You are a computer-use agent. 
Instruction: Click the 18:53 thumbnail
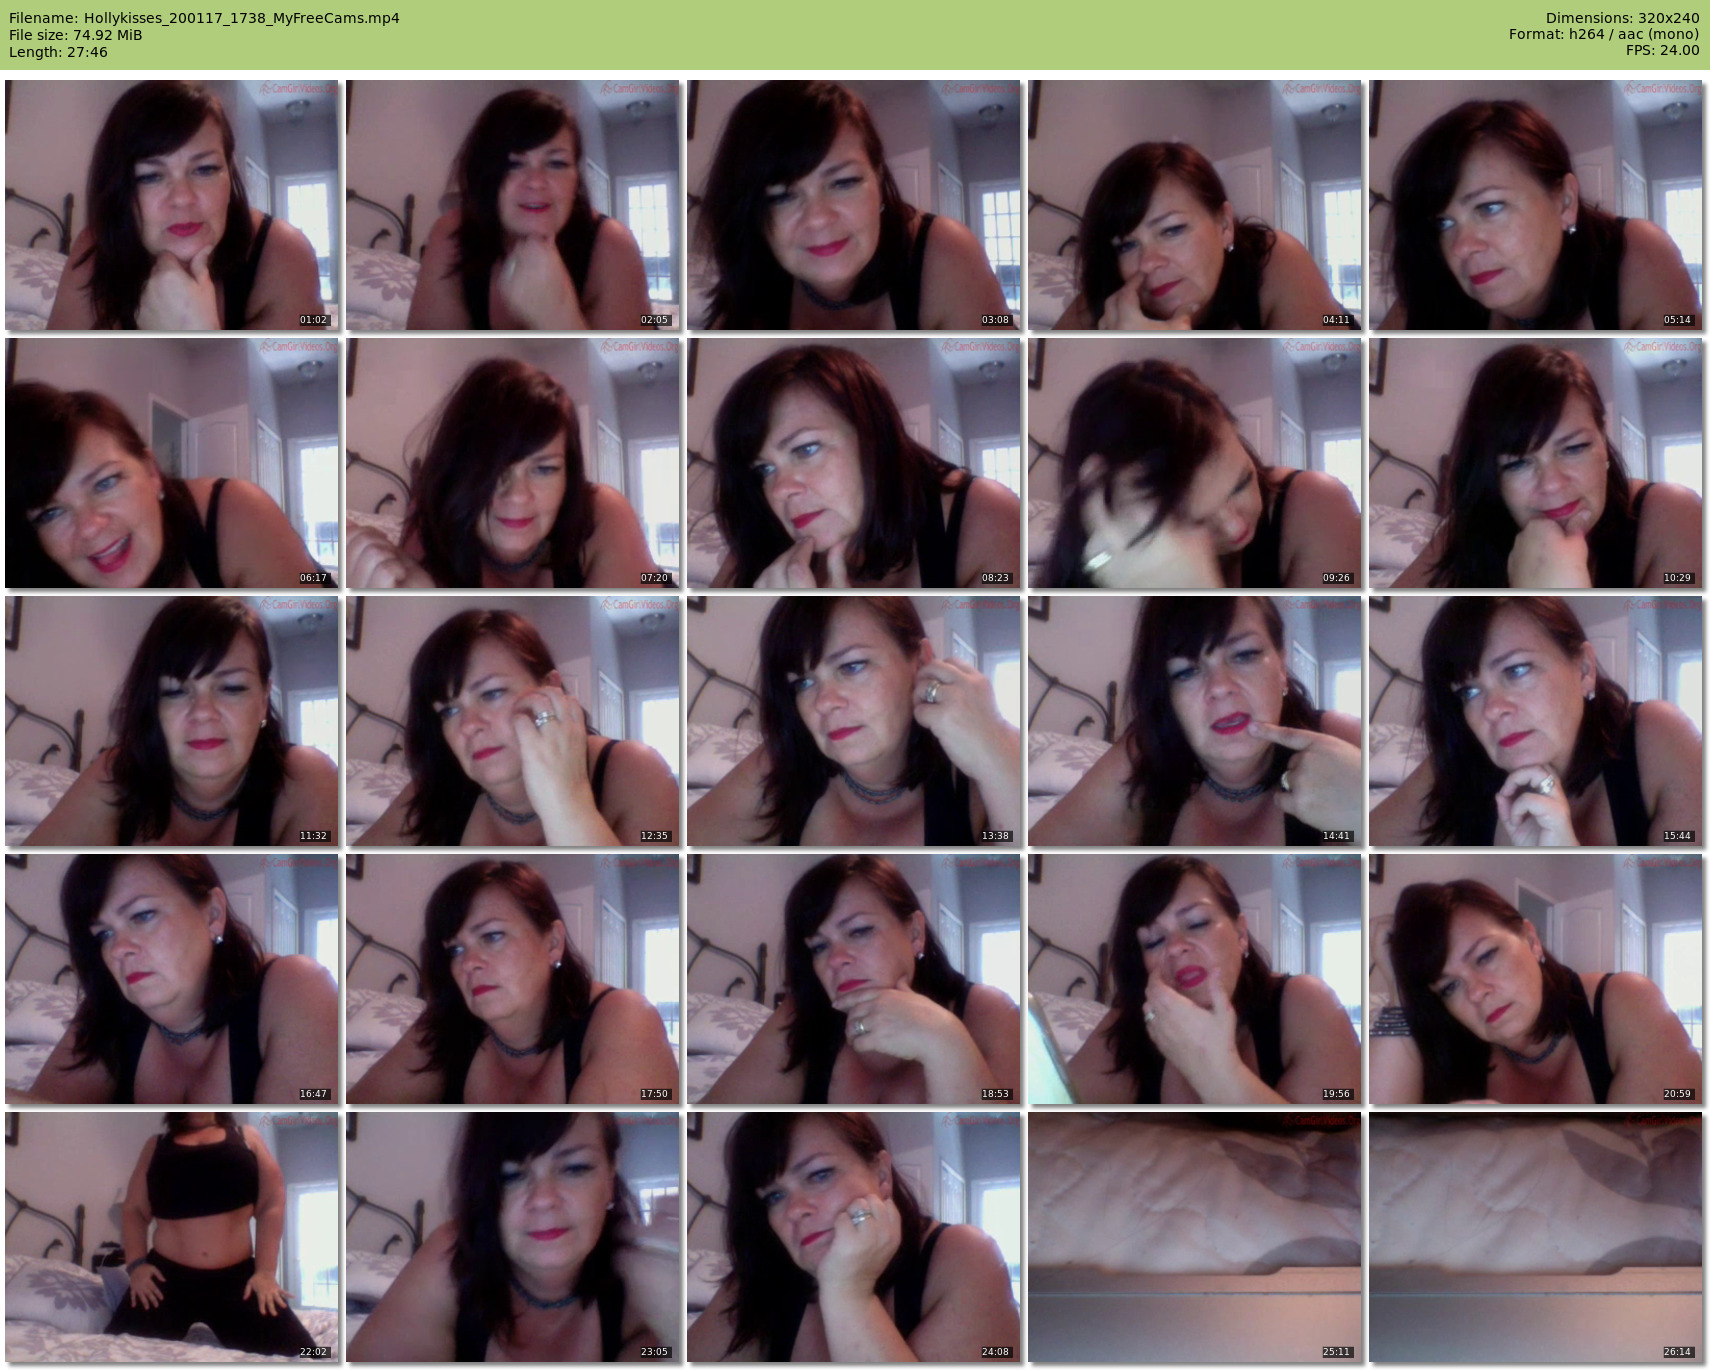[854, 979]
